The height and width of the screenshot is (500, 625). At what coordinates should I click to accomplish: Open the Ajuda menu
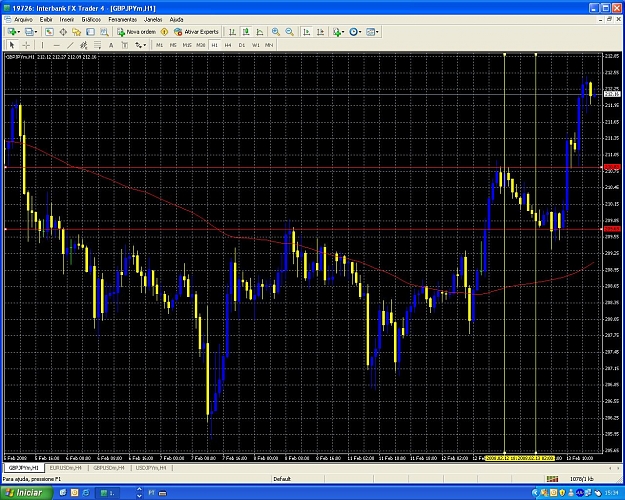pyautogui.click(x=176, y=20)
